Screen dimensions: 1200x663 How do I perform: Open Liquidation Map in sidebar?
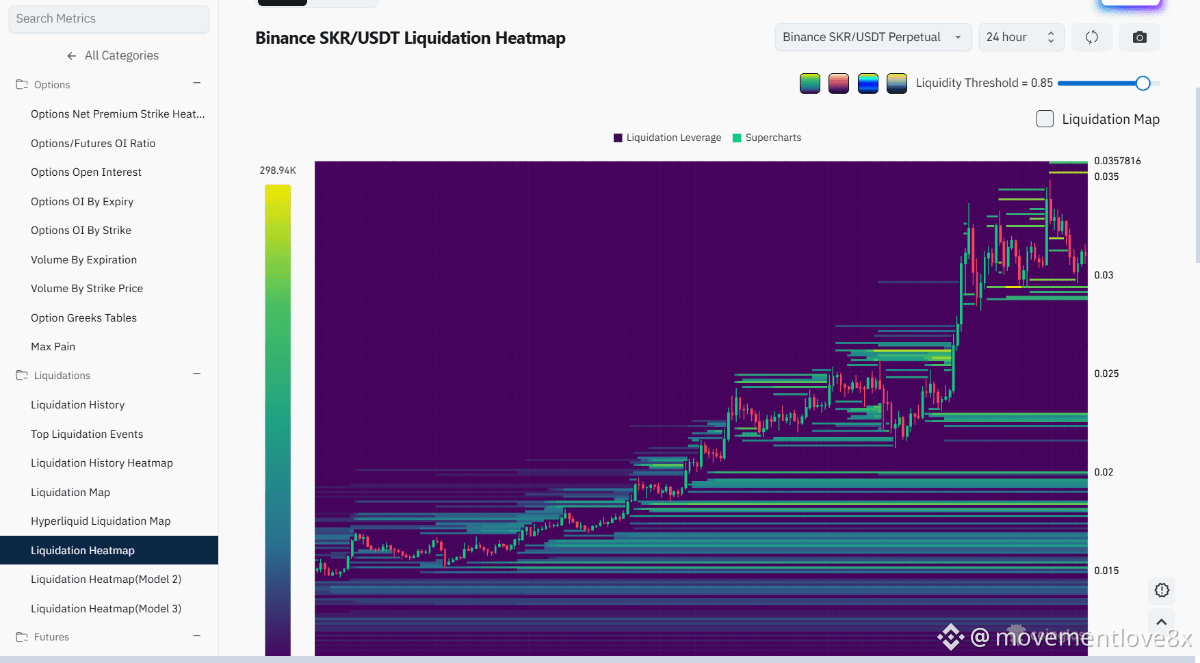pyautogui.click(x=71, y=492)
